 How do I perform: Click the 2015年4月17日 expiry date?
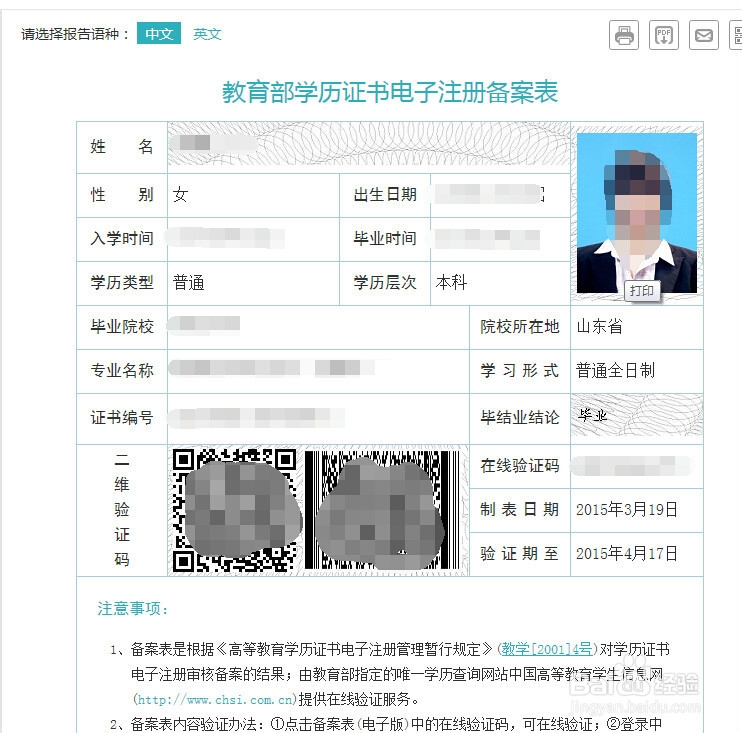[x=627, y=553]
